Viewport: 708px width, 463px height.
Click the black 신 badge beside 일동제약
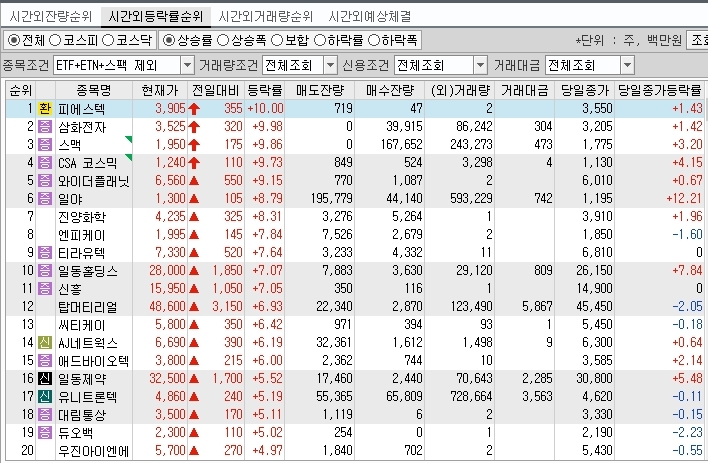[45, 379]
